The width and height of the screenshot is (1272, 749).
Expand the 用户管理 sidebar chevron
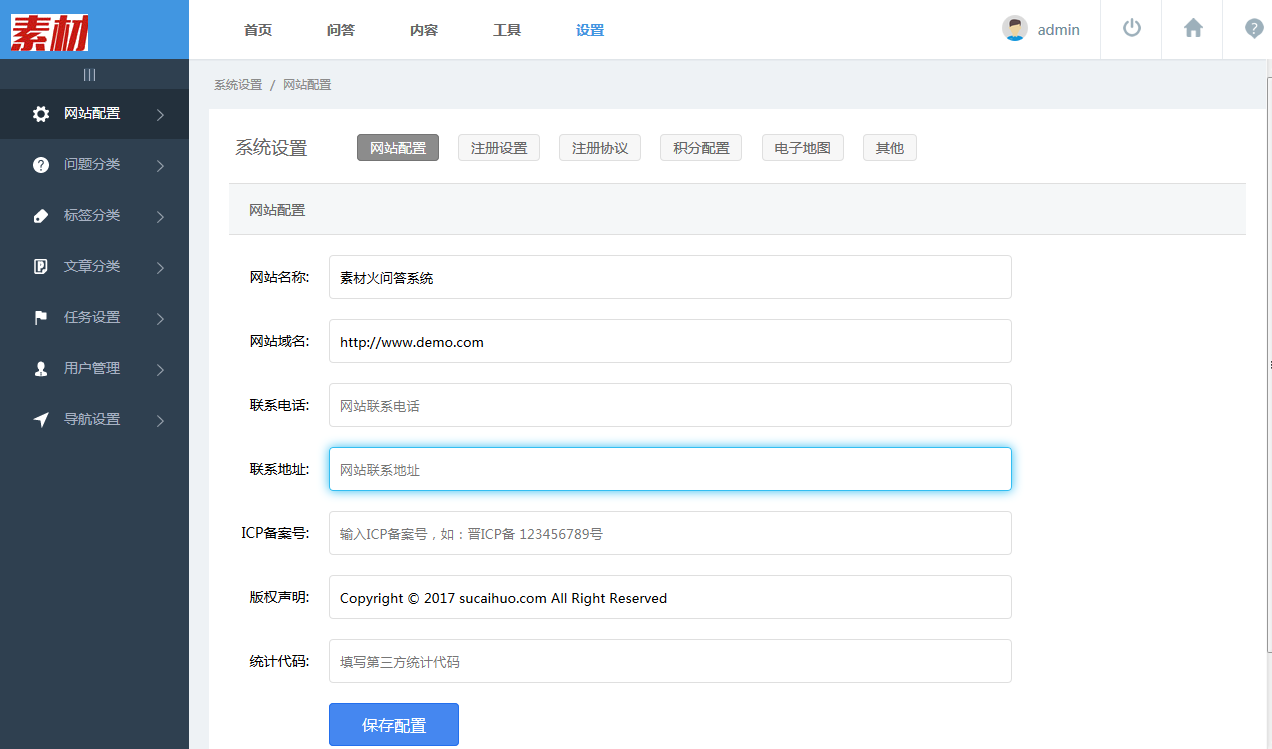(x=160, y=370)
